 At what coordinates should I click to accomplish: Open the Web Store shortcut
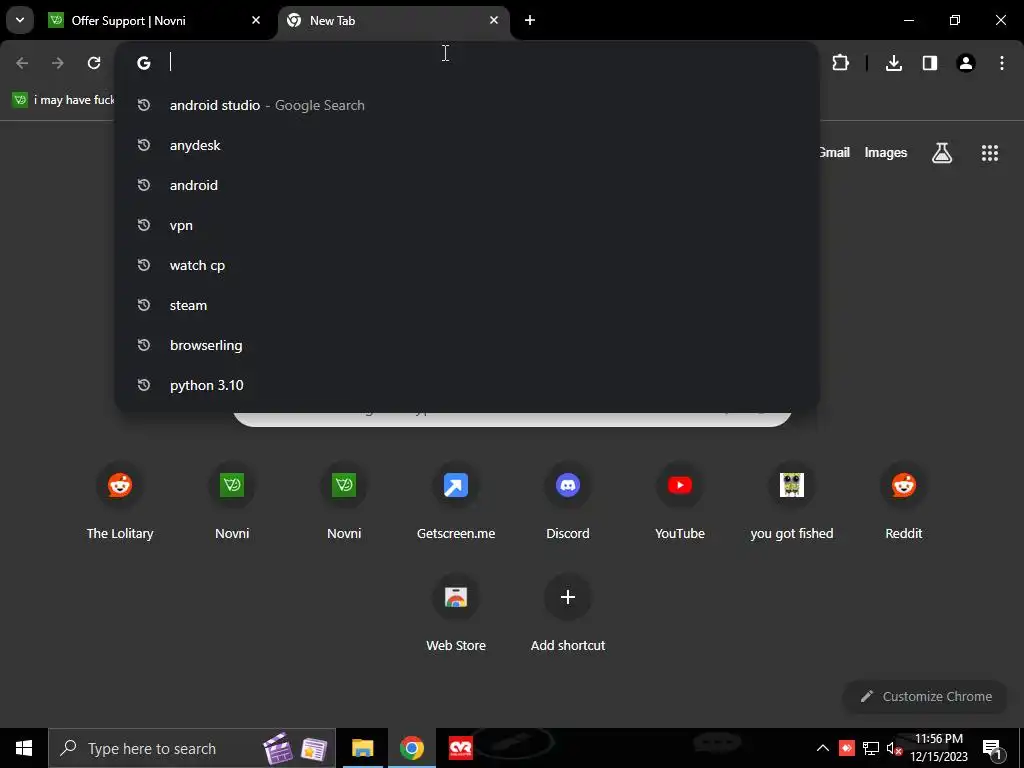[456, 615]
